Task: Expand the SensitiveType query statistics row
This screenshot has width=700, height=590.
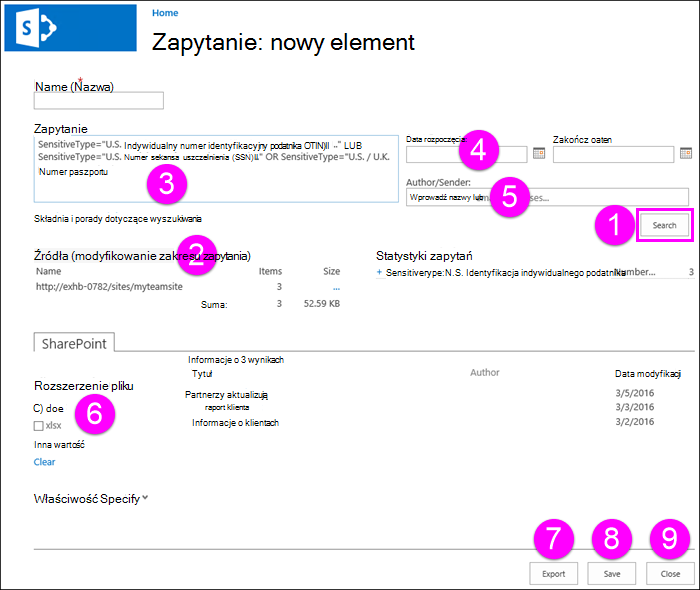Action: (379, 272)
